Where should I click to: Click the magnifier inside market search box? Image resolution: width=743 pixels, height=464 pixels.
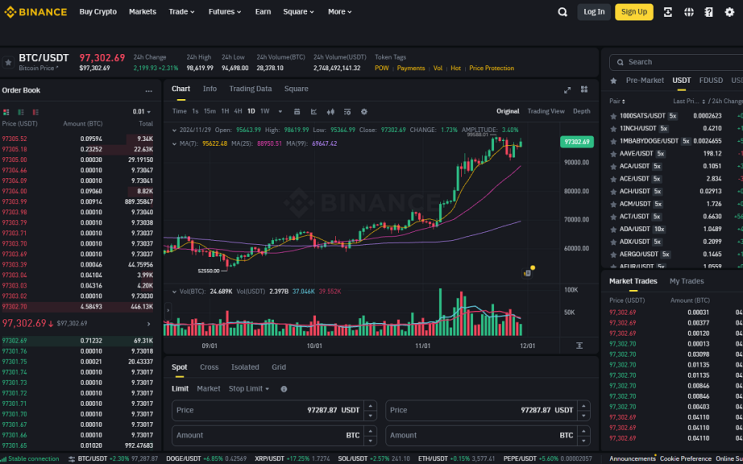(620, 62)
